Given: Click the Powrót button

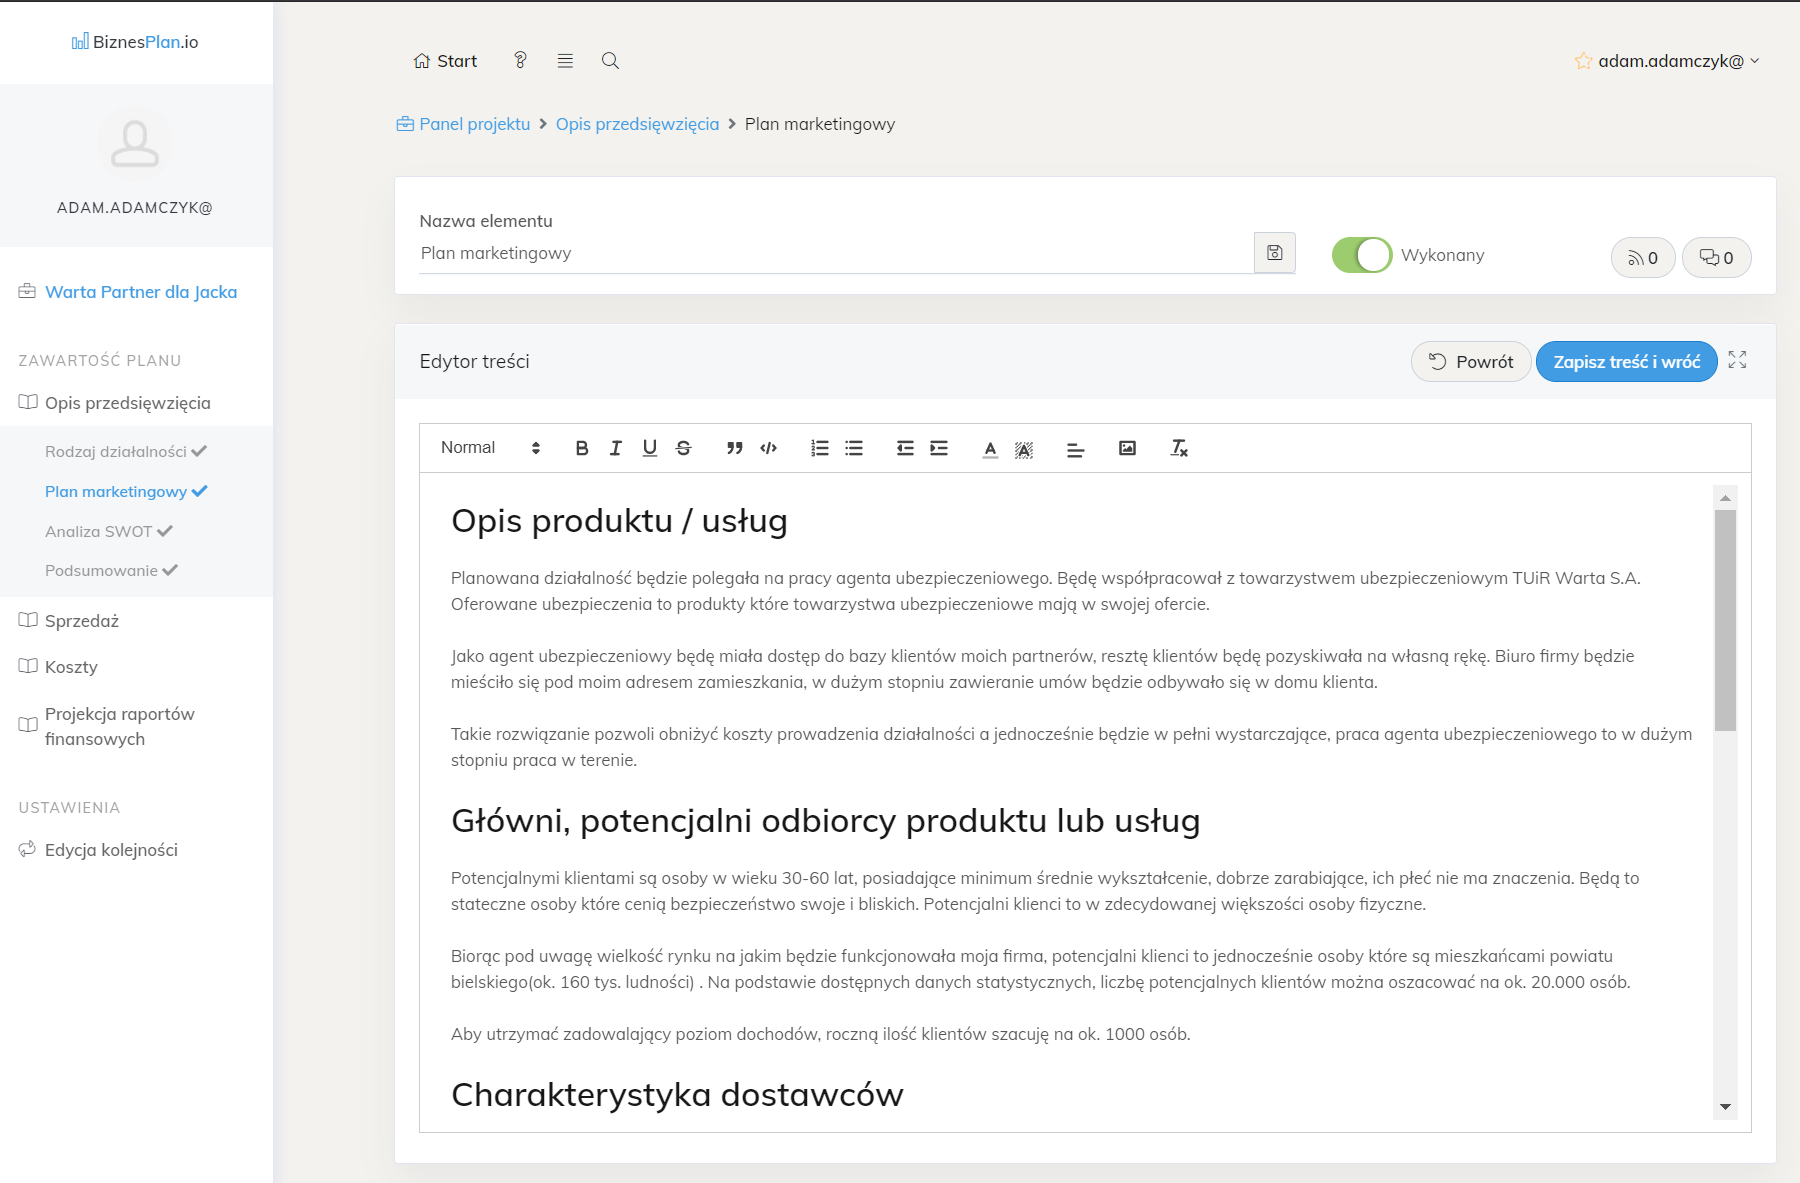Looking at the screenshot, I should [x=1471, y=362].
